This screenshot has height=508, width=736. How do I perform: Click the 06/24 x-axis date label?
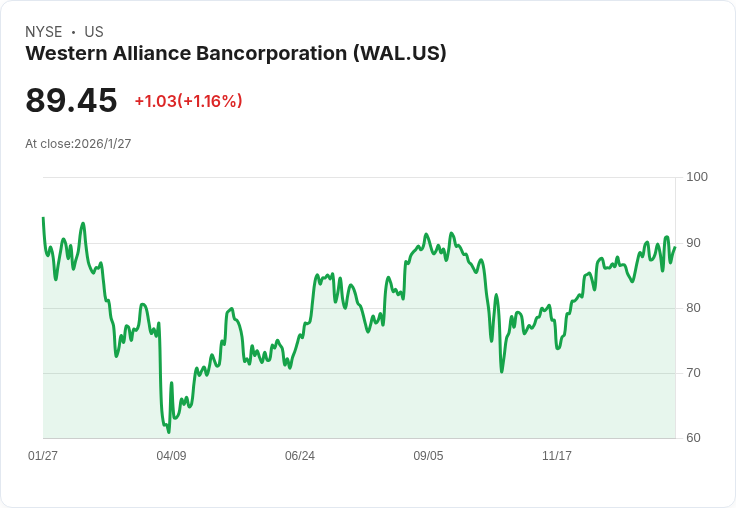[299, 455]
